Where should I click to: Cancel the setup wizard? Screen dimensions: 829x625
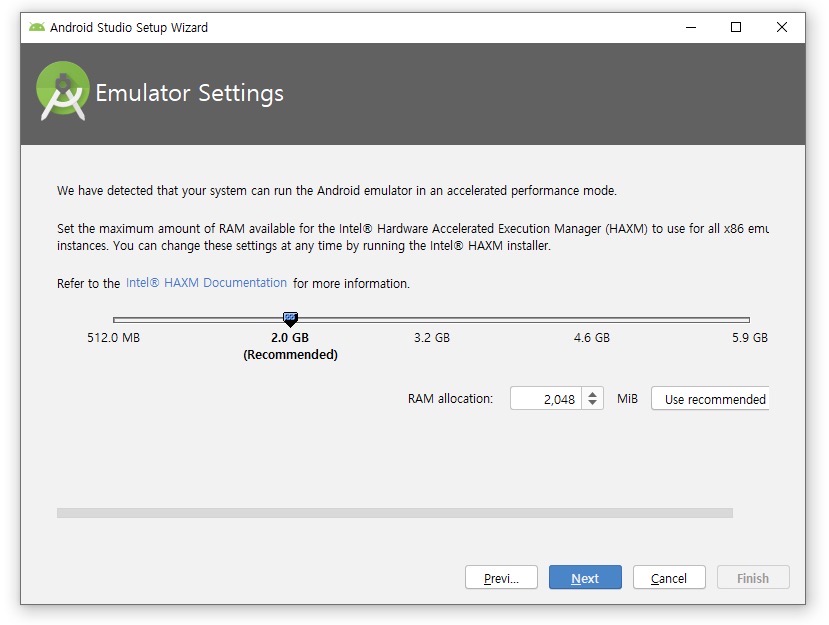click(x=669, y=577)
